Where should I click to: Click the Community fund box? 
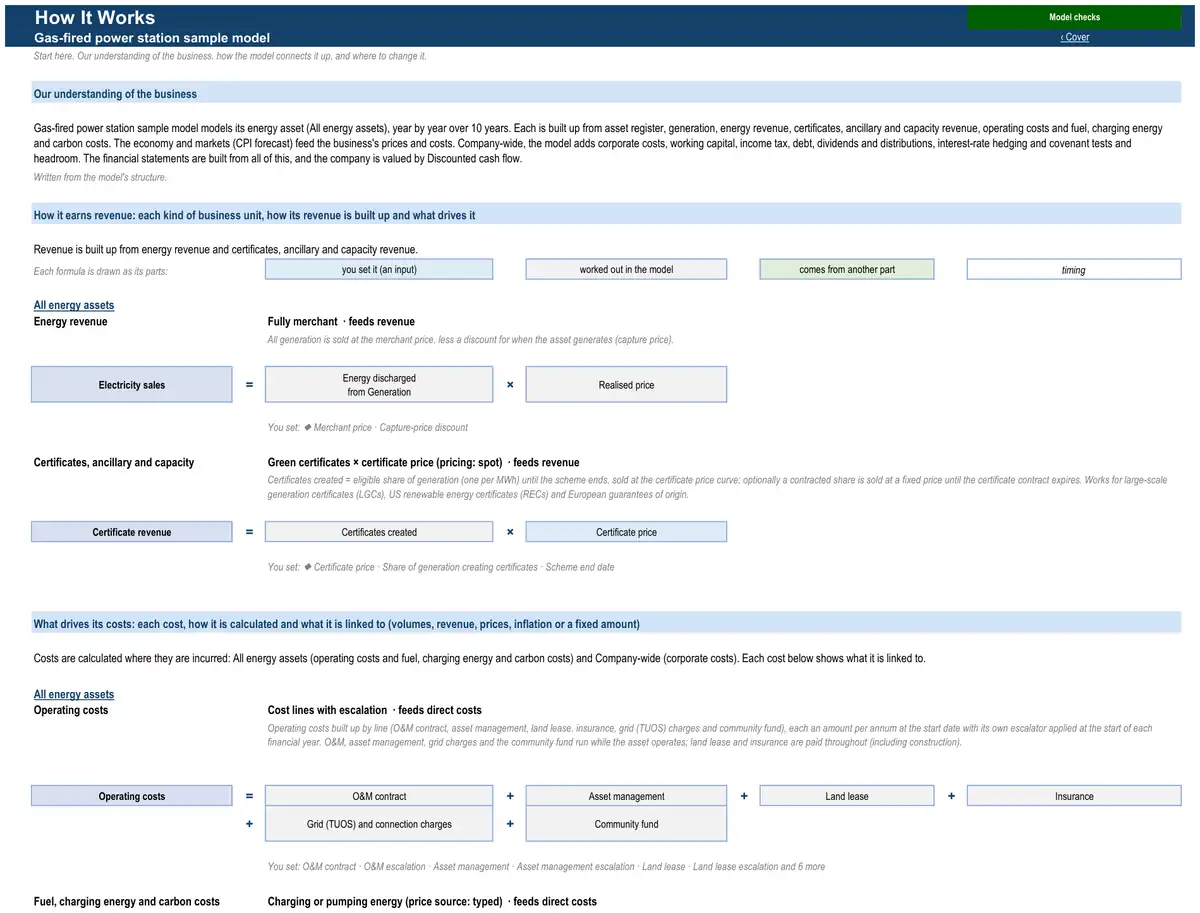pyautogui.click(x=626, y=824)
